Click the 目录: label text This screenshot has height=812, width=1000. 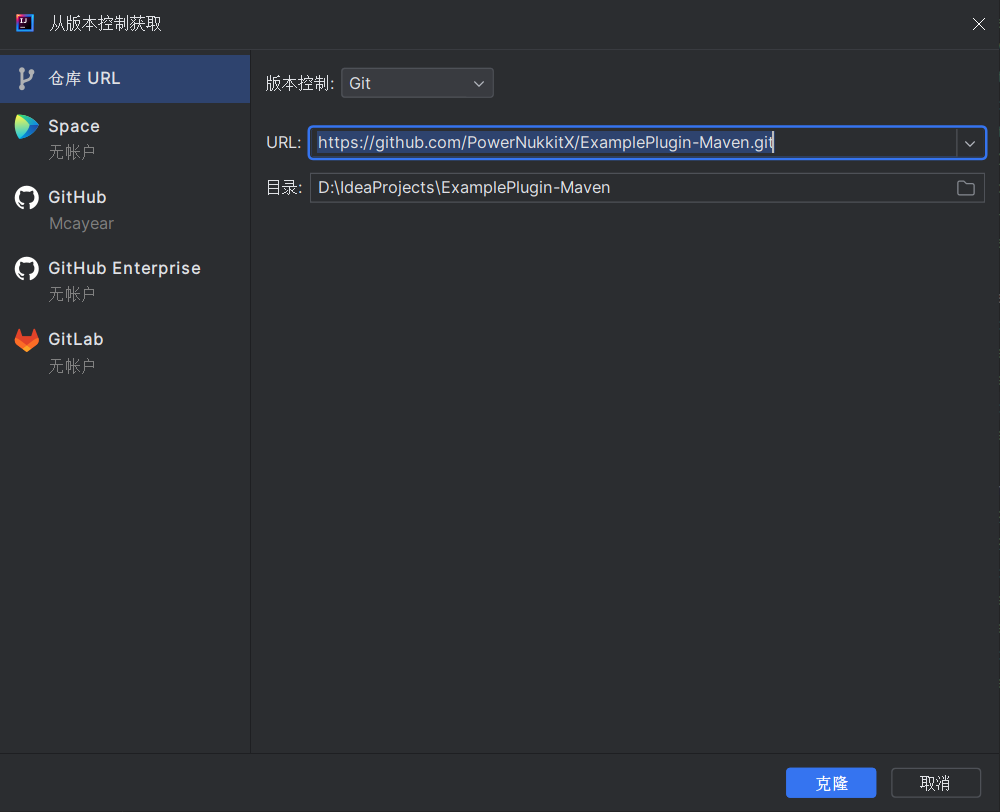pyautogui.click(x=284, y=188)
